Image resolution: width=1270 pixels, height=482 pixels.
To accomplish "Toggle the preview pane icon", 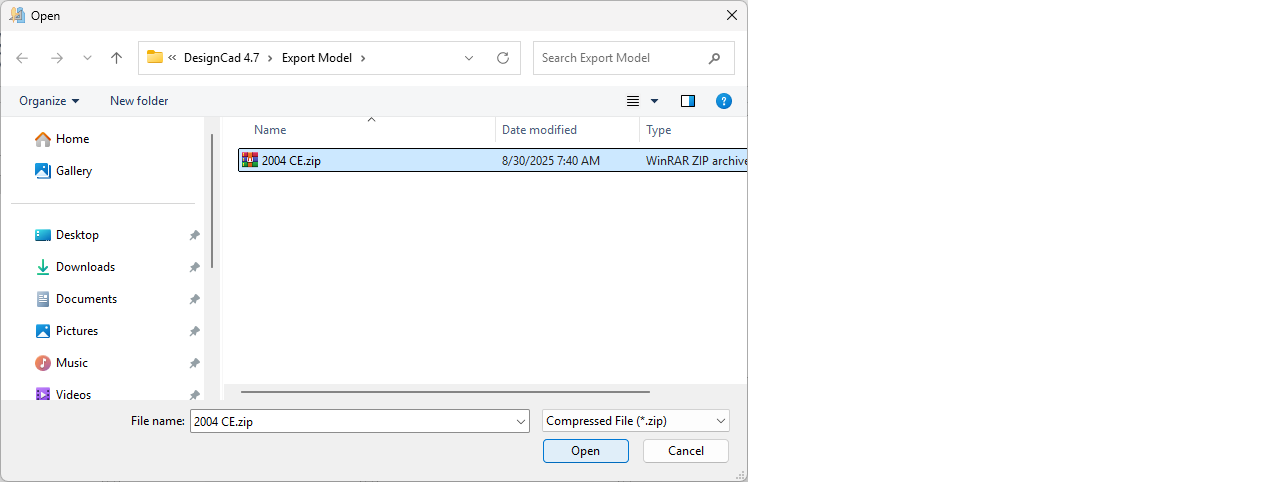I will coord(688,101).
